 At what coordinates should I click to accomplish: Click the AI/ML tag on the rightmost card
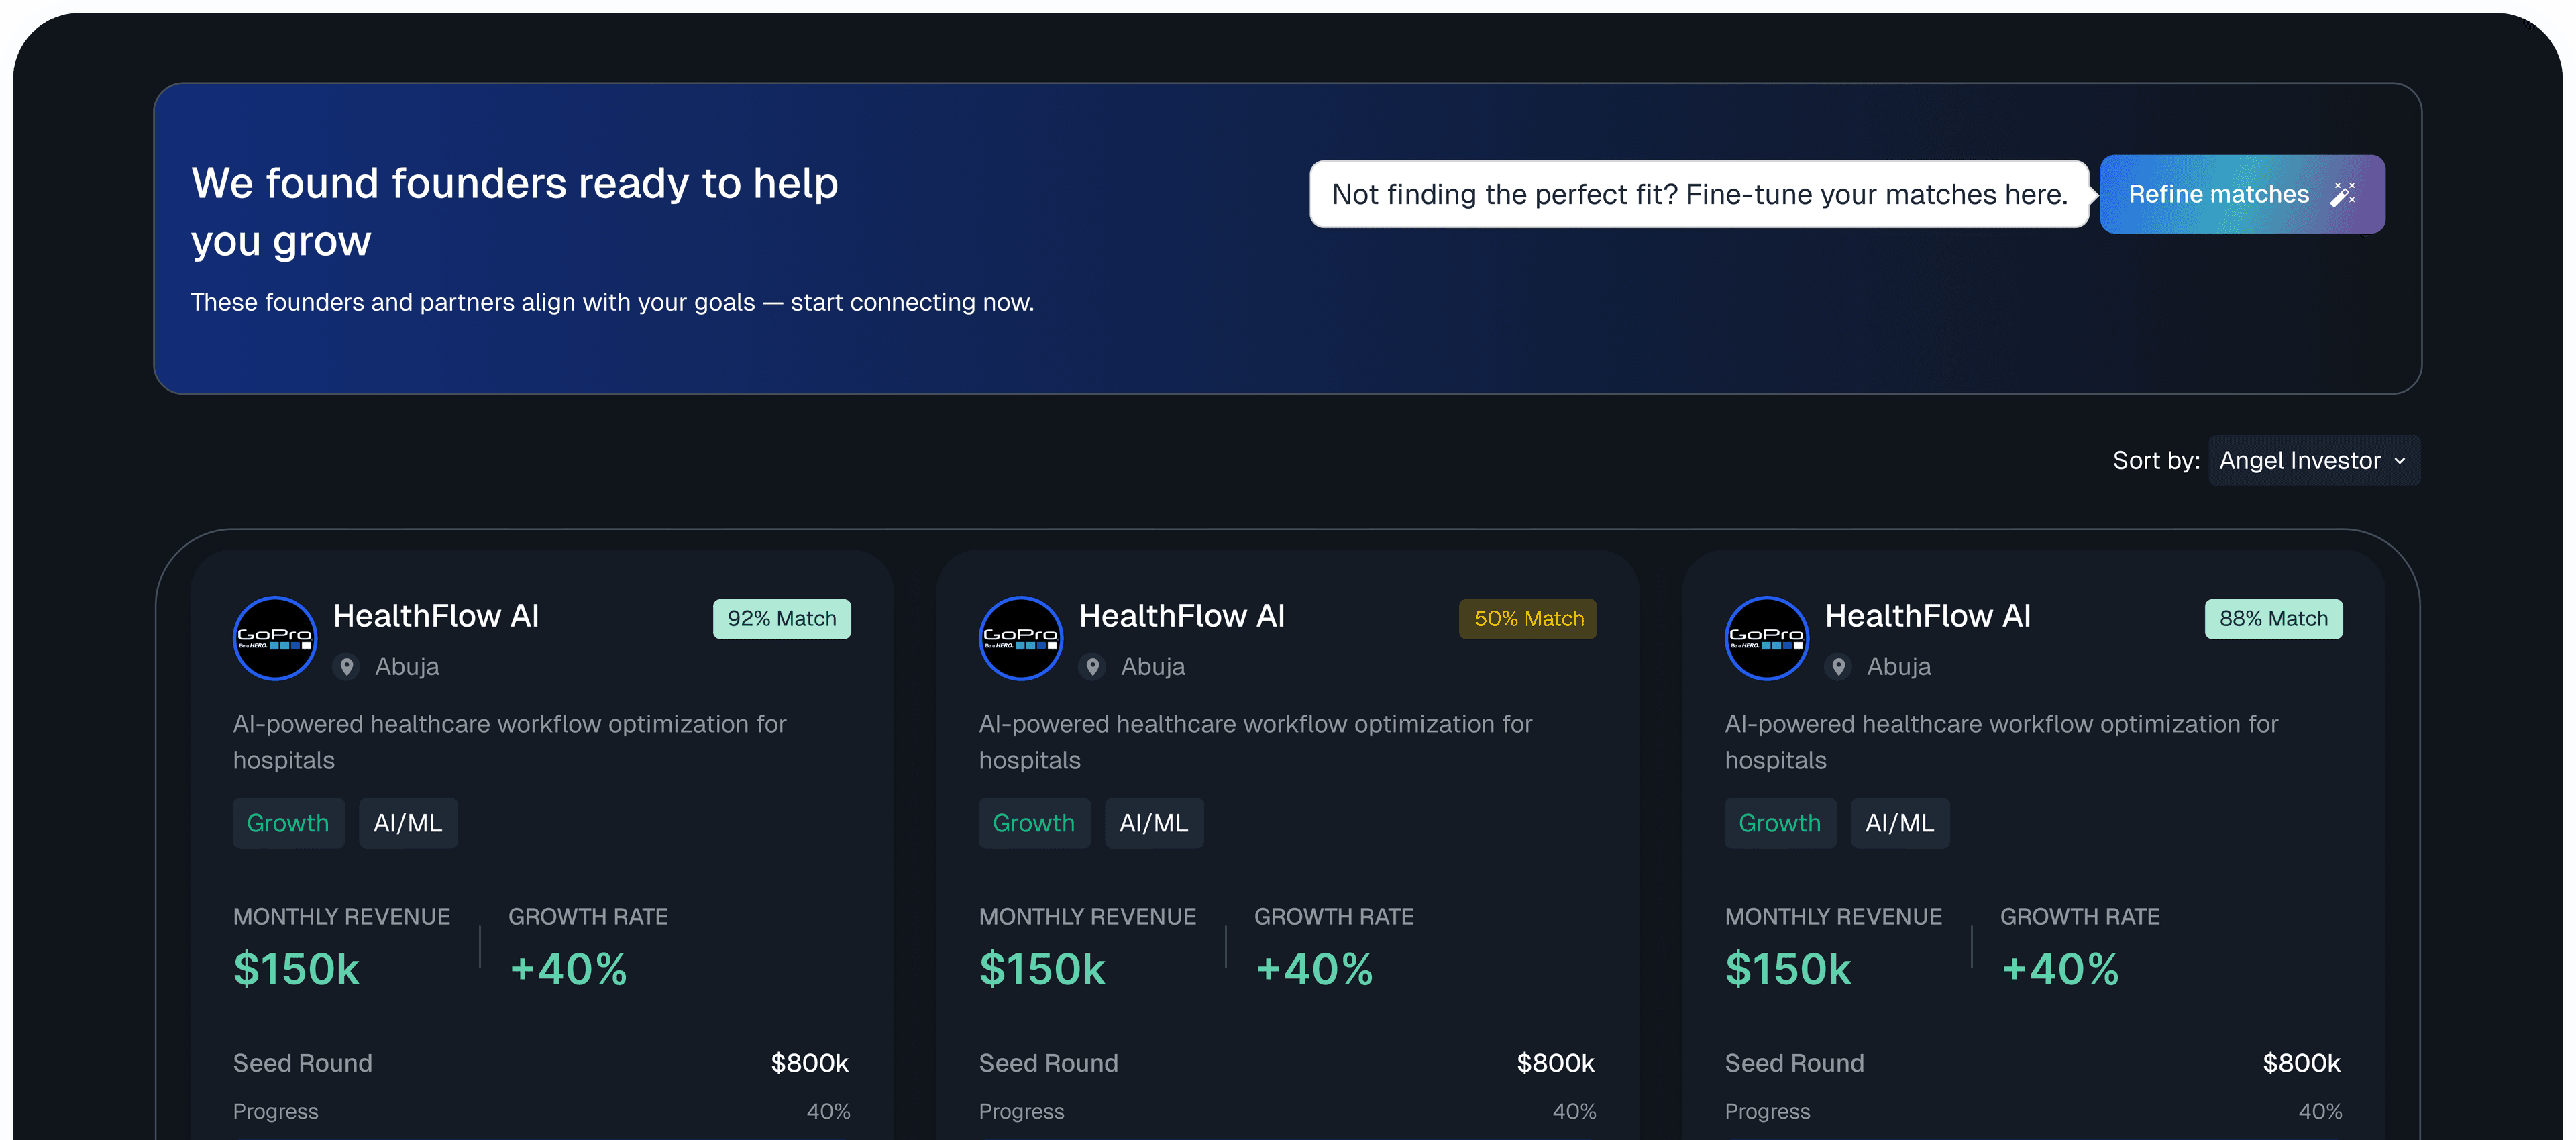pos(1899,822)
